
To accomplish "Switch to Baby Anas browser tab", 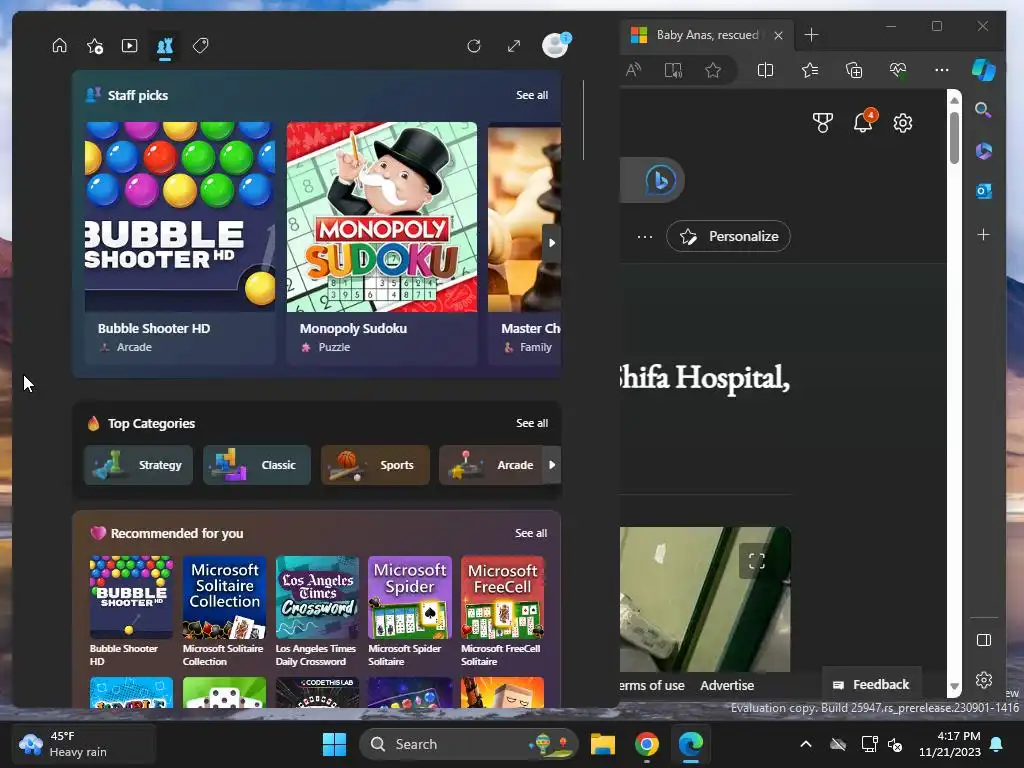I will 707,35.
